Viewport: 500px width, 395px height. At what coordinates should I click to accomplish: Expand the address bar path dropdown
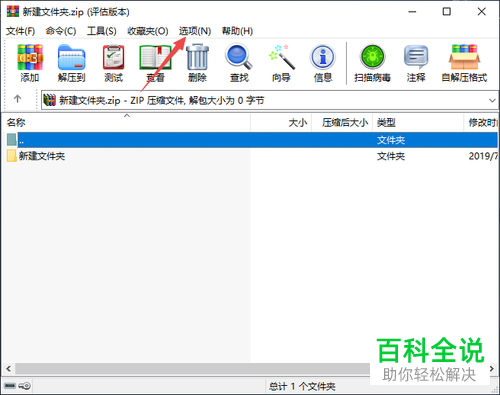coord(492,100)
